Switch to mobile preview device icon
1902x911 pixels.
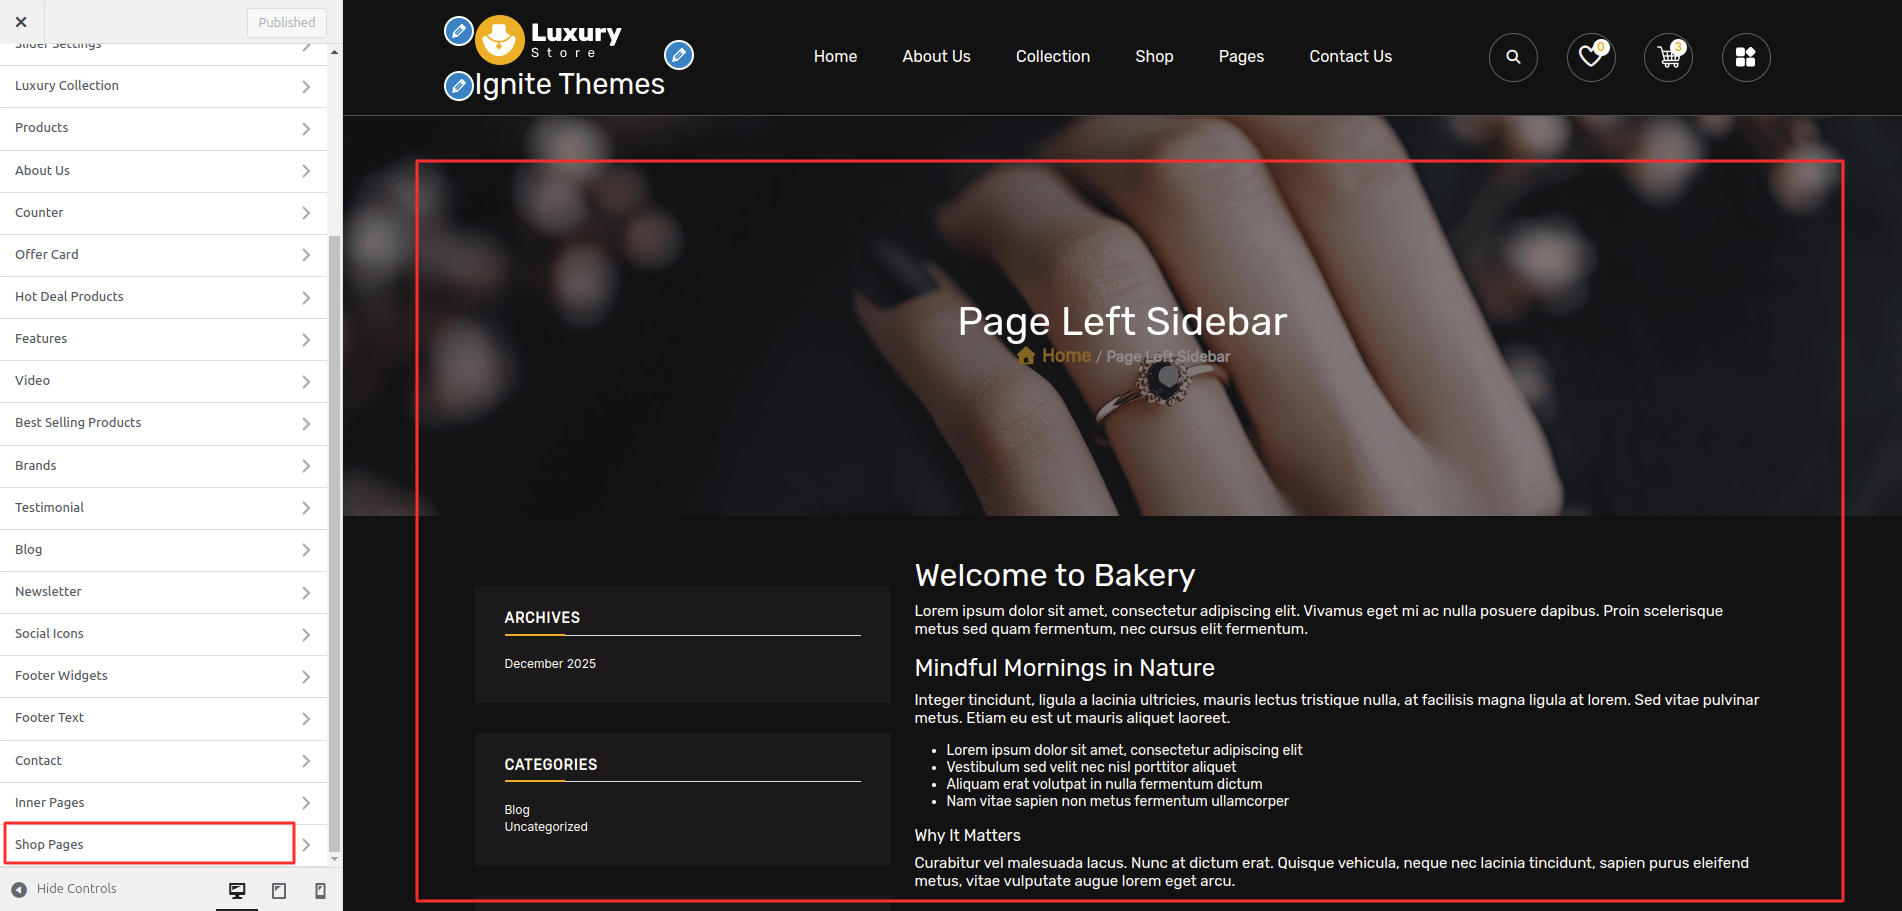click(x=320, y=890)
